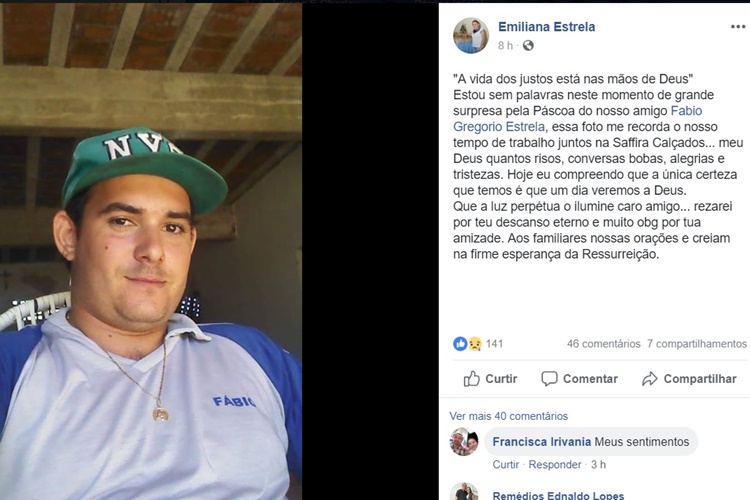Open the three-dot post options menu

click(738, 26)
